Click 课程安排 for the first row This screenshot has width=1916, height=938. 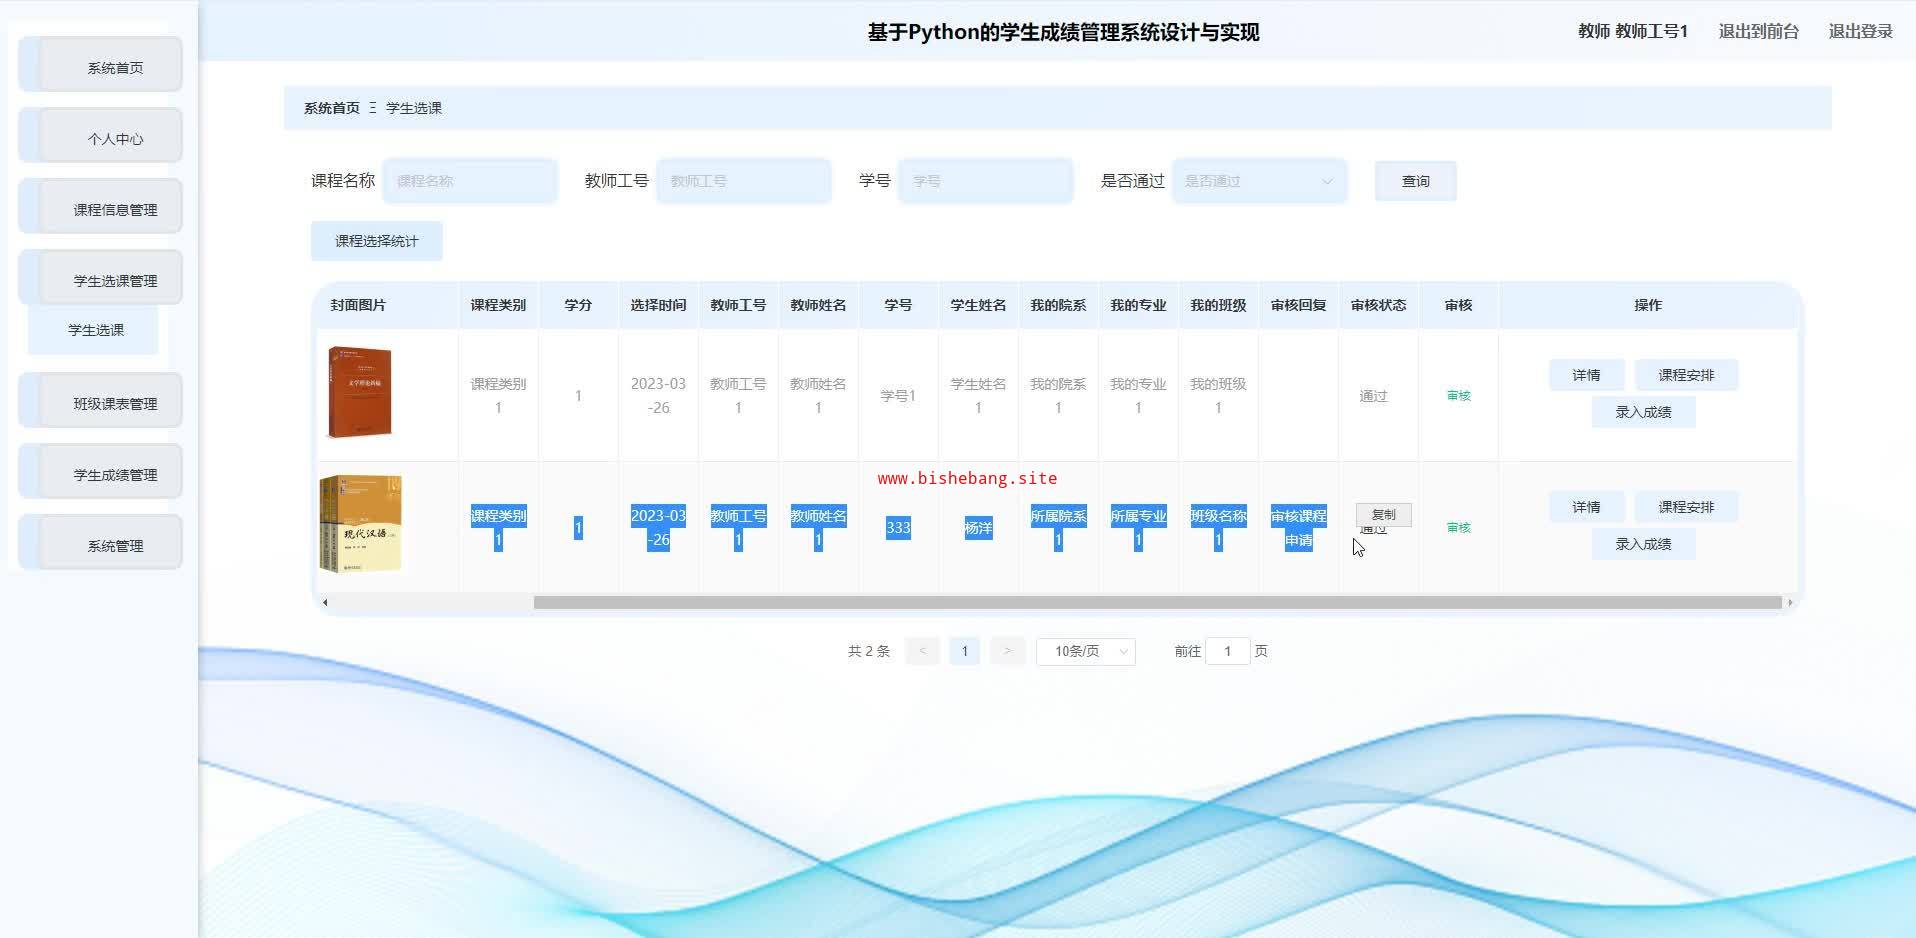(1686, 375)
